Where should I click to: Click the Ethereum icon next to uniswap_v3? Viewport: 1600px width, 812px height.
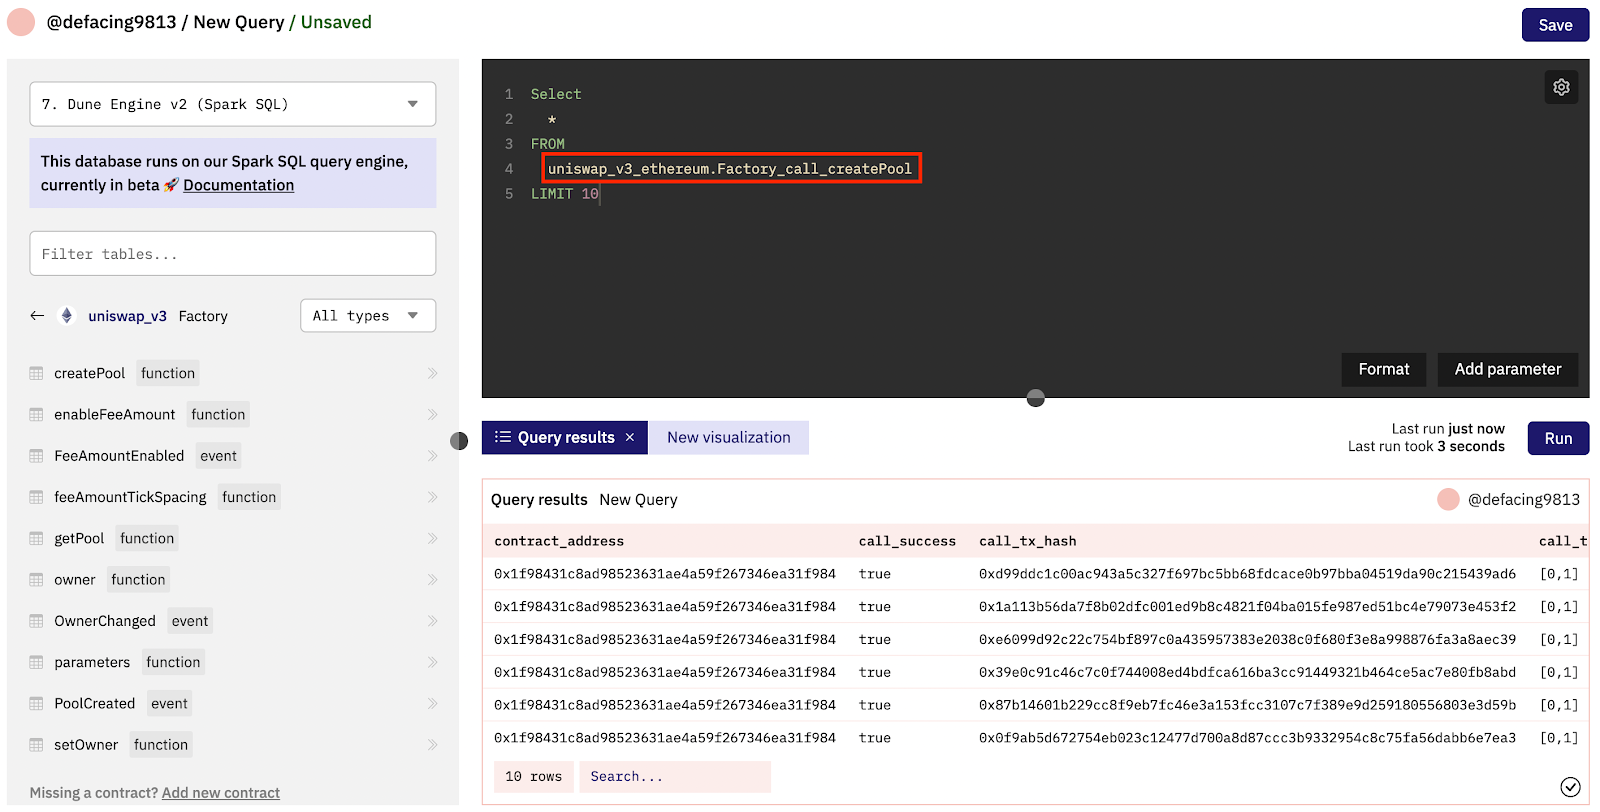tap(67, 316)
